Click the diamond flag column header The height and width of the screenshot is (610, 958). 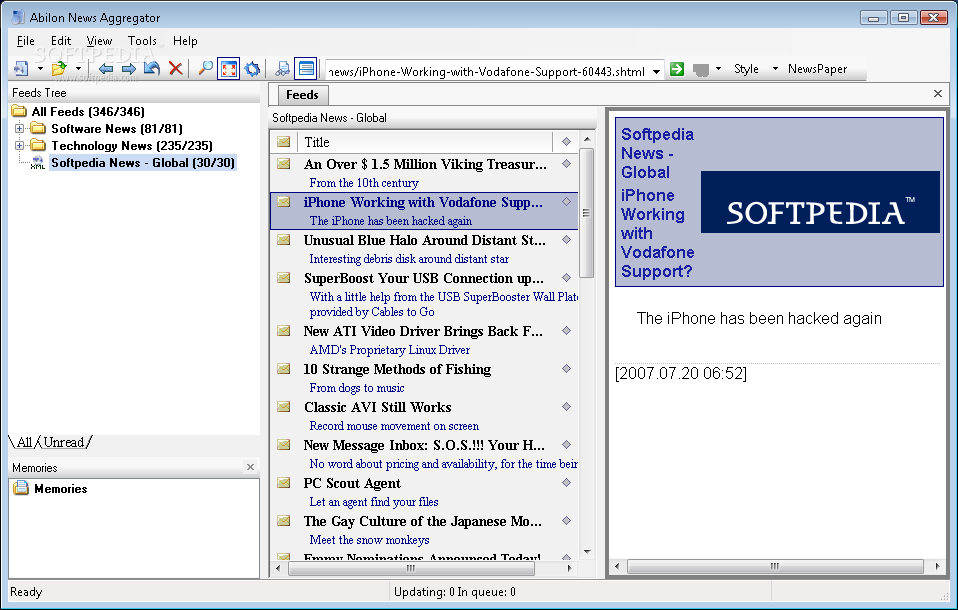[x=566, y=141]
